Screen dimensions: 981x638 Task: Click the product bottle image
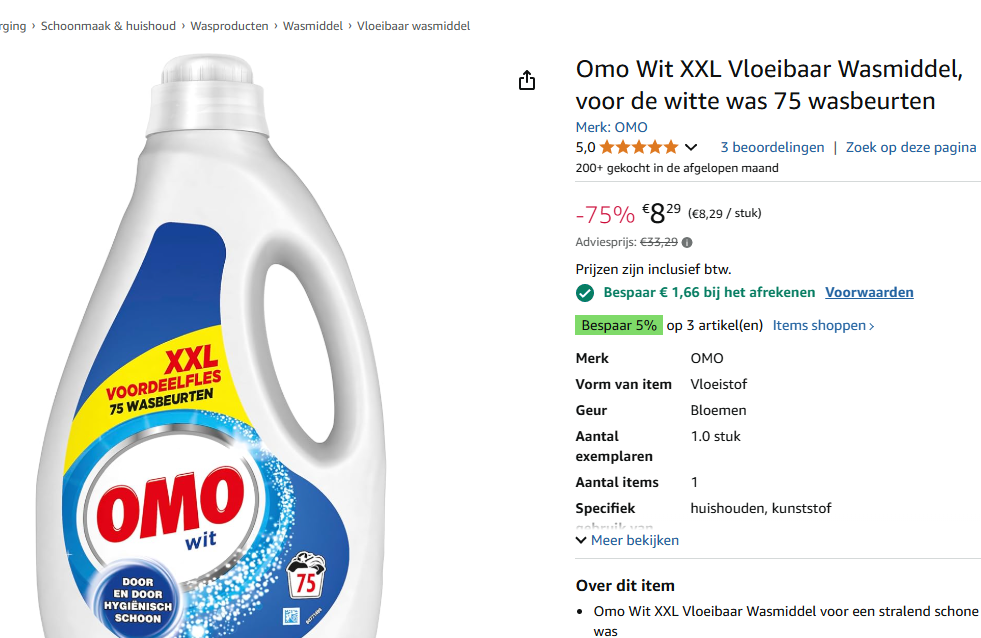pyautogui.click(x=230, y=350)
